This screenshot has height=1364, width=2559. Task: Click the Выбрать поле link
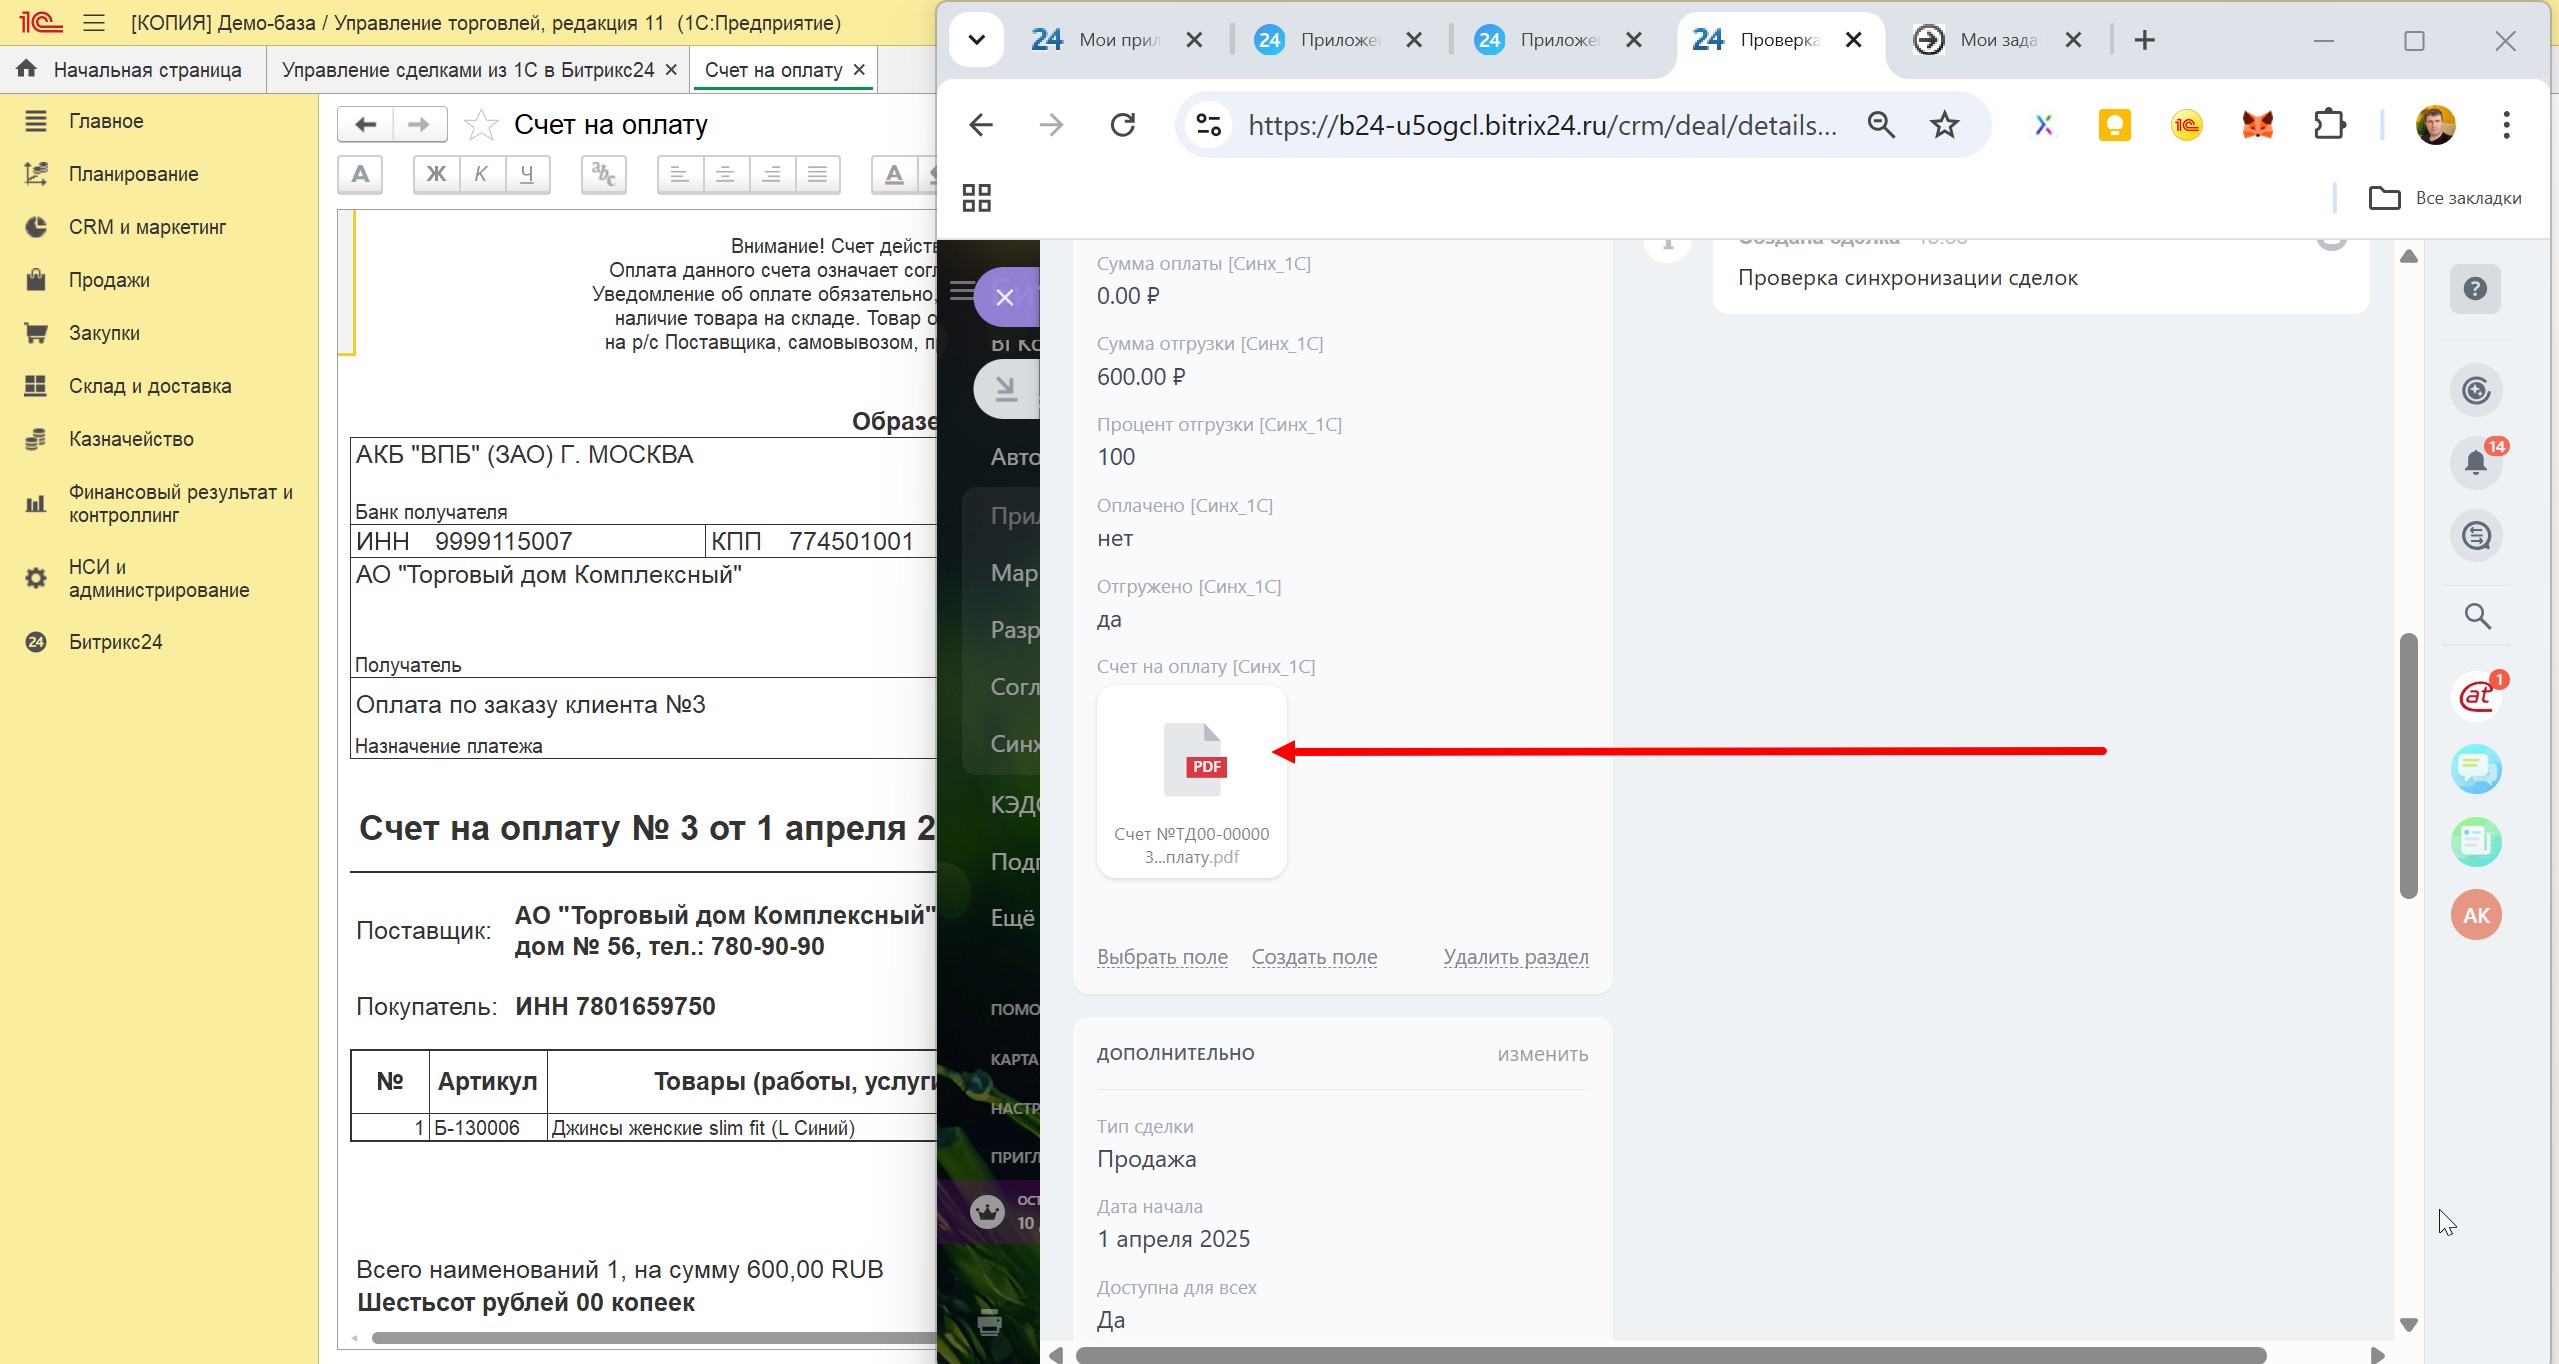click(1162, 957)
